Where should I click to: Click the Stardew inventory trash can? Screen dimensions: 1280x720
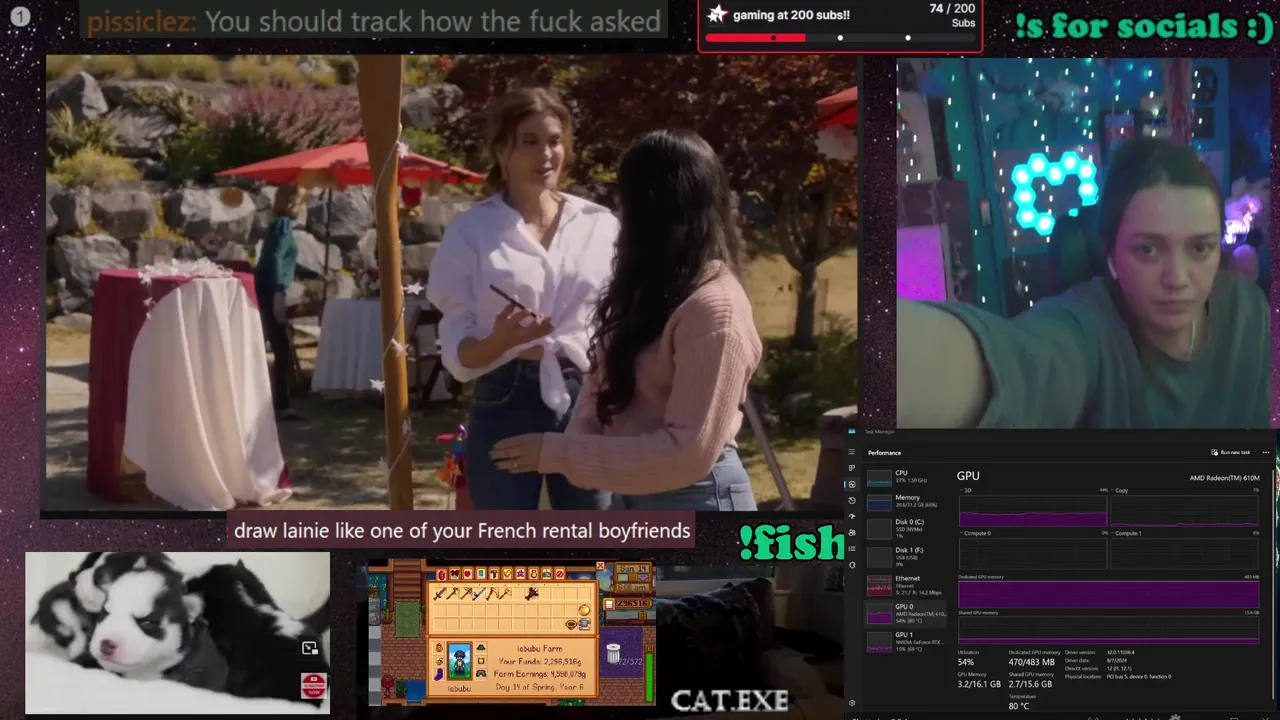[613, 653]
